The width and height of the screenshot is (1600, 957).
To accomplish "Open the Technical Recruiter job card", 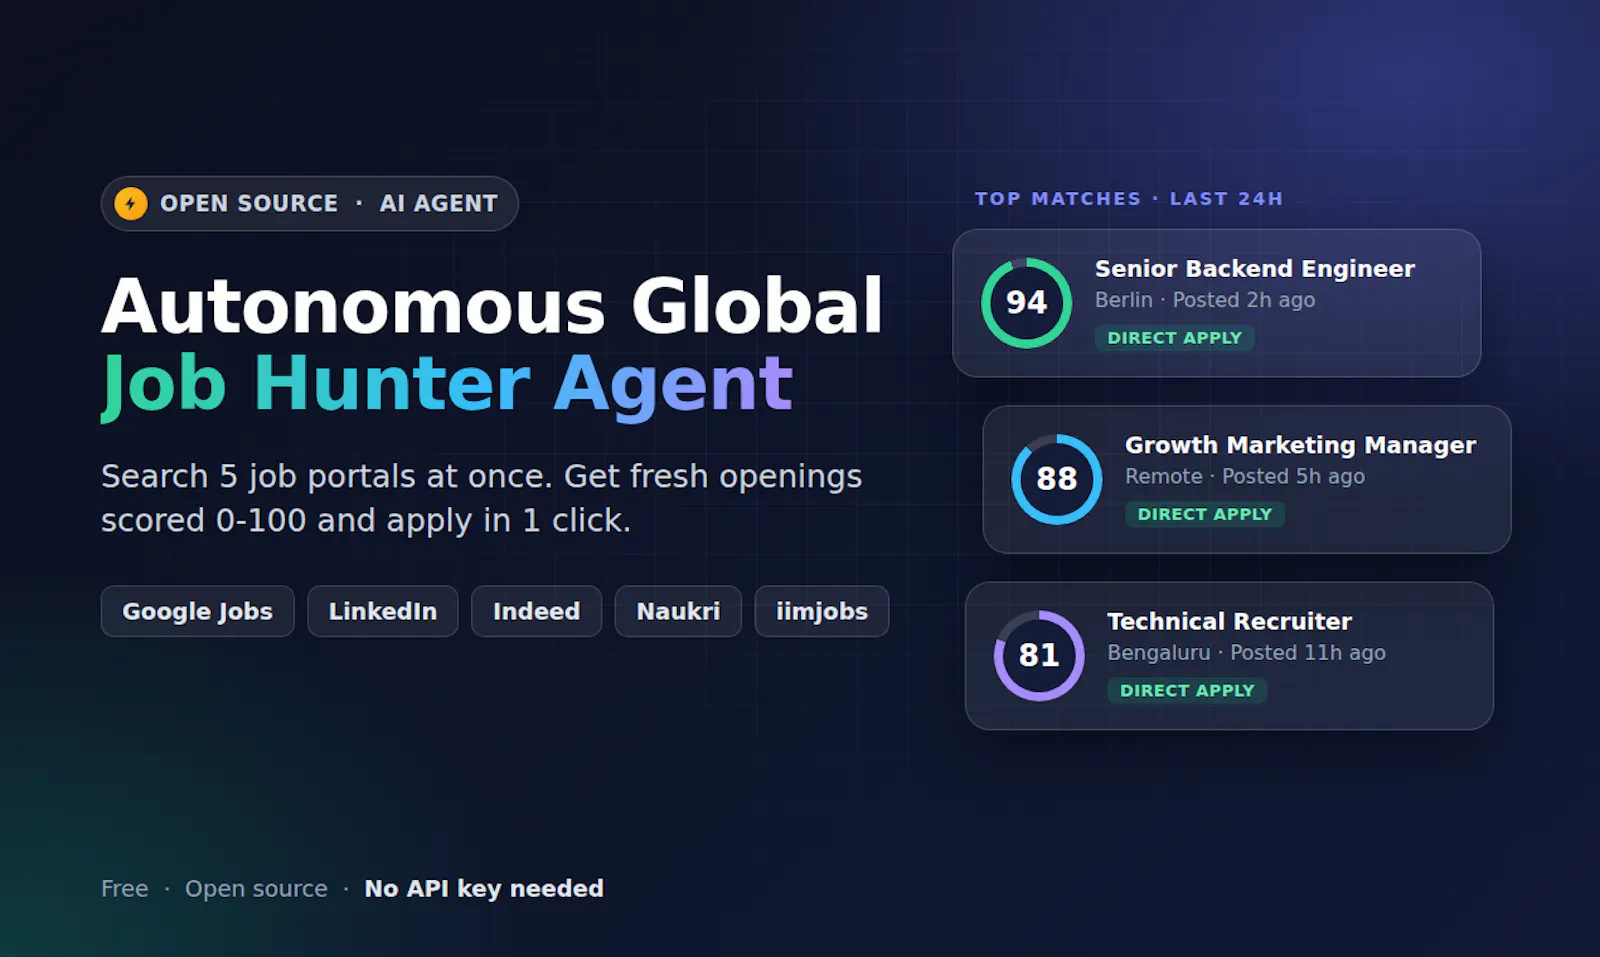I will (x=1229, y=656).
